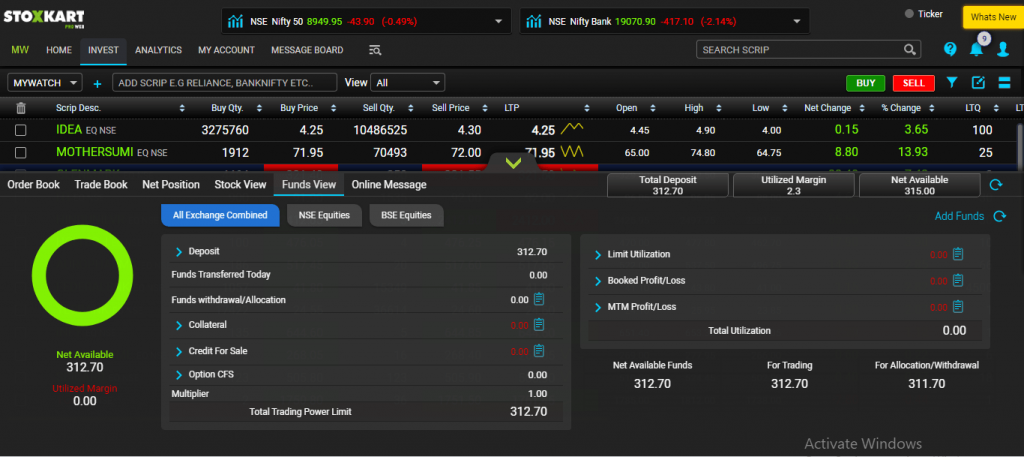Open Collateral details clipboard icon
Viewport: 1024px width, 457px height.
click(x=539, y=324)
